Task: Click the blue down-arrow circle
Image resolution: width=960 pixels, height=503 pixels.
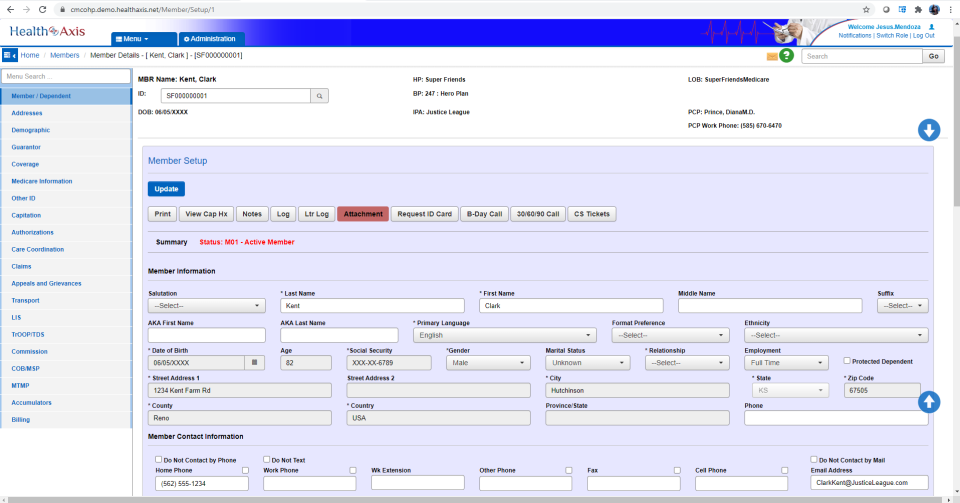Action: [x=929, y=130]
